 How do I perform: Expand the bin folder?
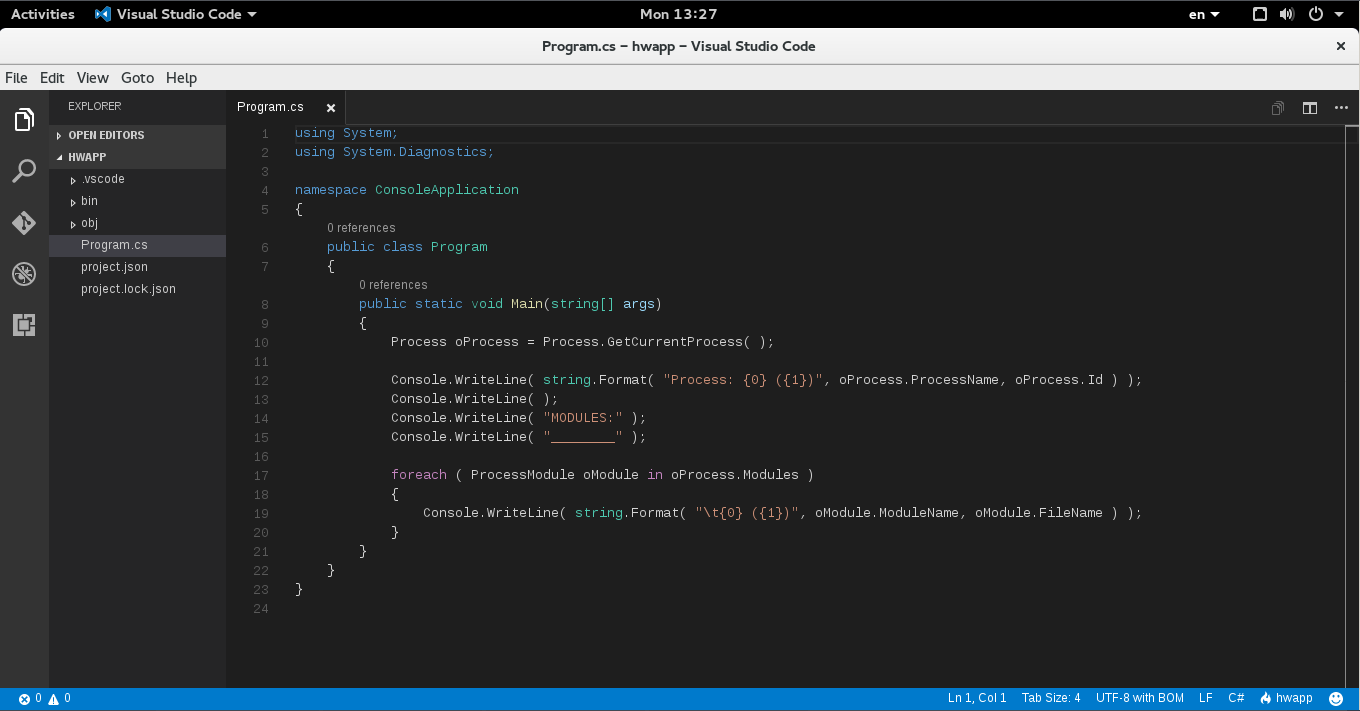tap(137, 201)
